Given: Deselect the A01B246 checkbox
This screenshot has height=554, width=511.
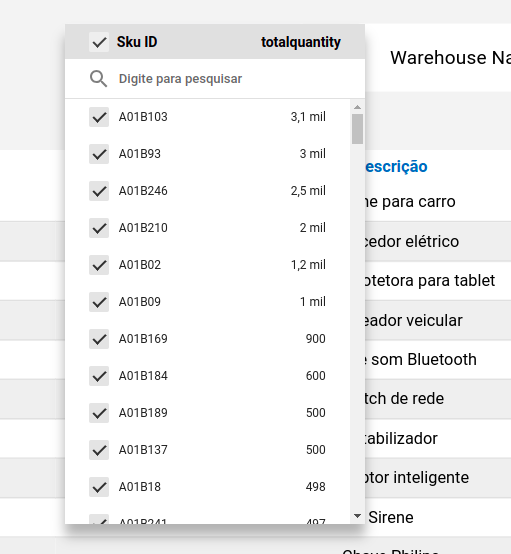Looking at the screenshot, I should pos(99,191).
